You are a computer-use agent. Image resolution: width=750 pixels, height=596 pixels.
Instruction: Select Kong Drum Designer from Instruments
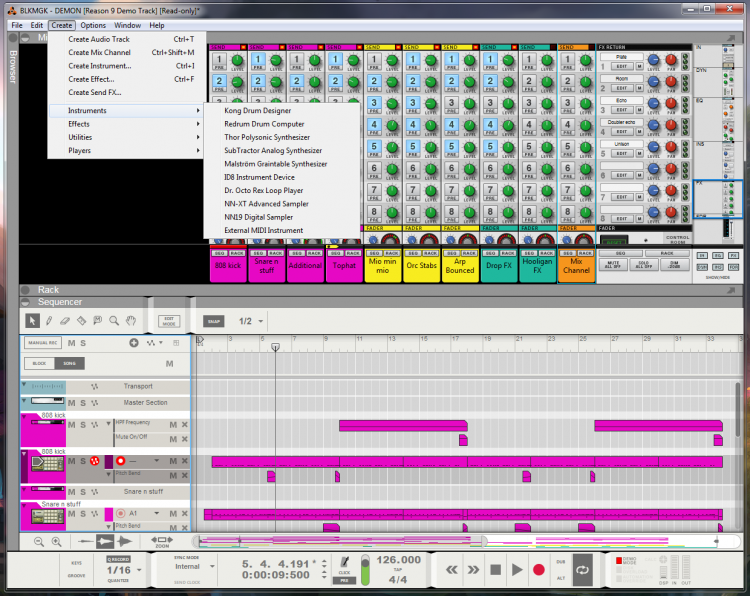click(x=282, y=110)
